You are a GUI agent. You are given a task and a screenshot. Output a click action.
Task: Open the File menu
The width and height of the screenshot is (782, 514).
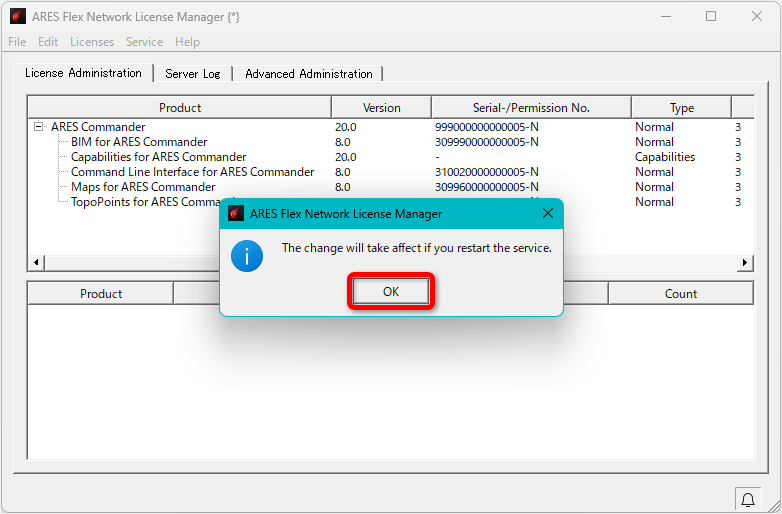17,42
